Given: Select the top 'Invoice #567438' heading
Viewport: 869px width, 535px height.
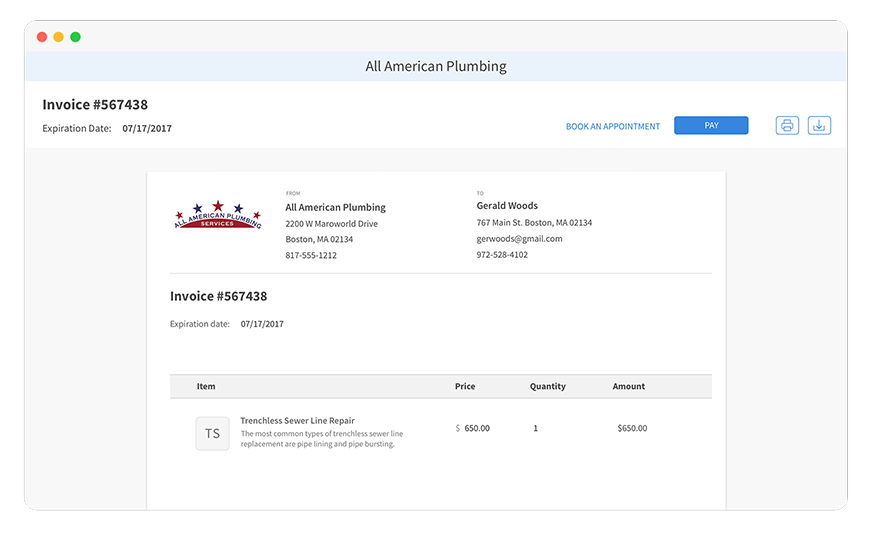Looking at the screenshot, I should [95, 105].
